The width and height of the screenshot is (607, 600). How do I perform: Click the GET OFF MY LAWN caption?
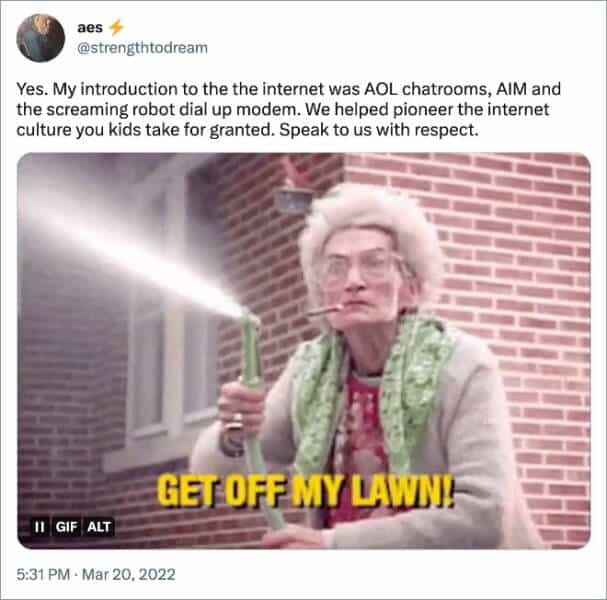(305, 491)
